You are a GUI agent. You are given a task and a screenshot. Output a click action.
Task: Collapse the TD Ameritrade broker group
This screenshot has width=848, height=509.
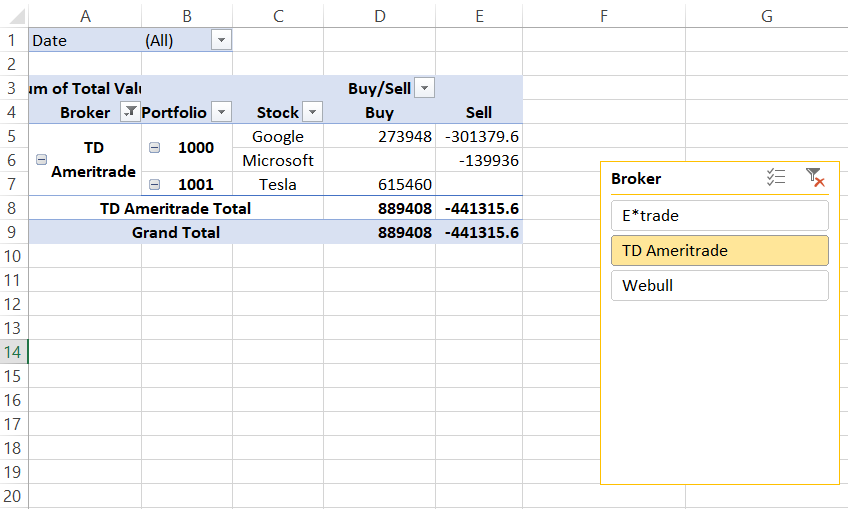[41, 160]
